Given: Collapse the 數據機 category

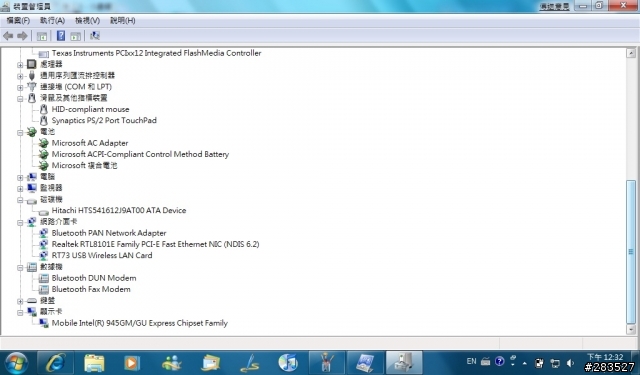Looking at the screenshot, I should (x=20, y=268).
